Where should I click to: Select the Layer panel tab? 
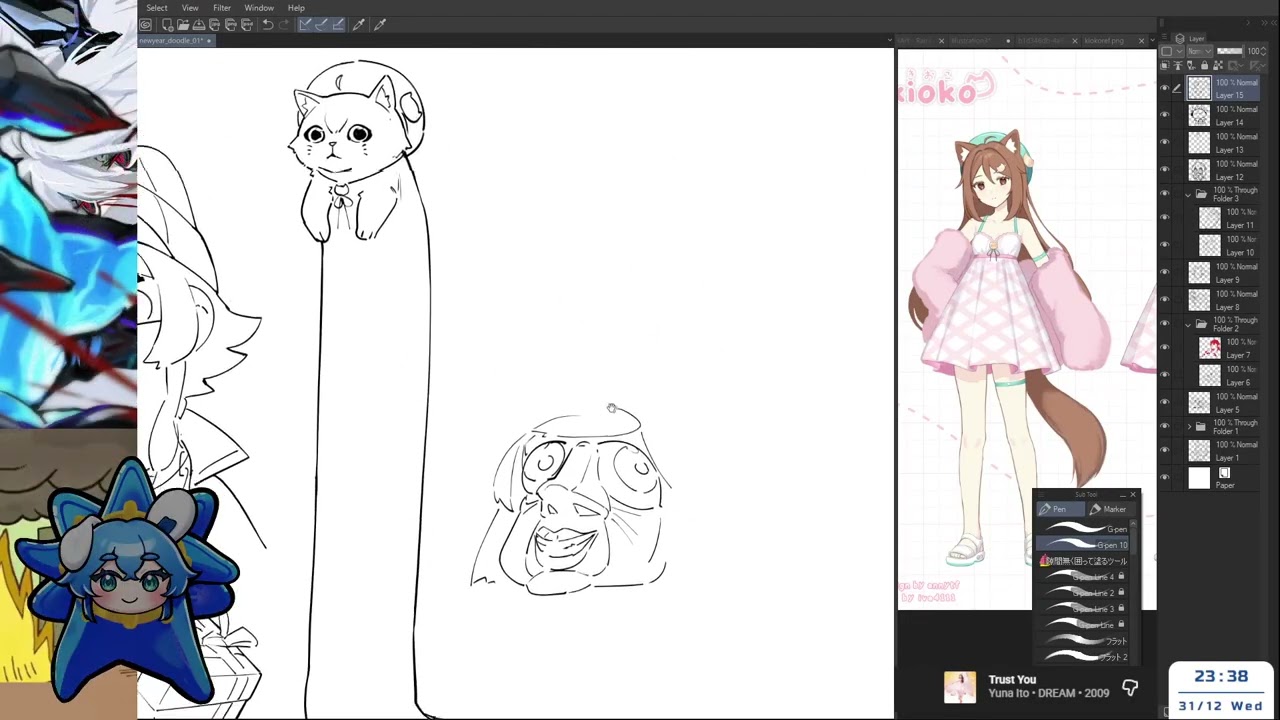pos(1190,38)
